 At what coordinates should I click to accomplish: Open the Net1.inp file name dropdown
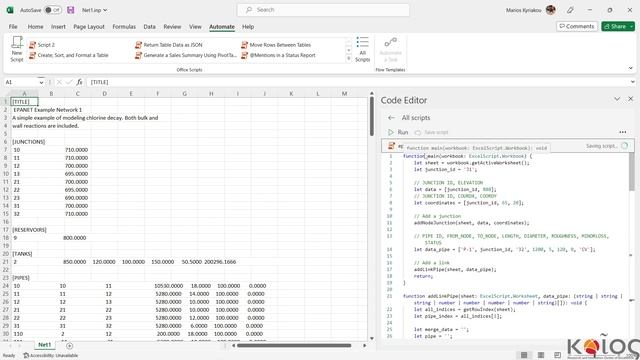[x=95, y=10]
